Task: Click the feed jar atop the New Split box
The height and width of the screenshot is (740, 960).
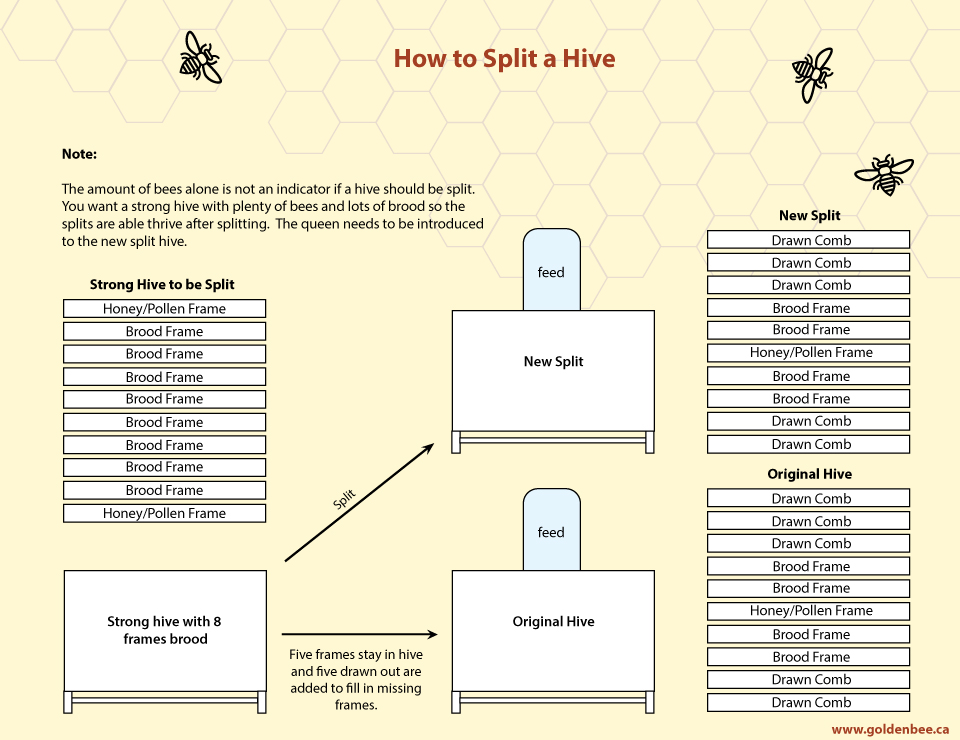Action: (551, 270)
